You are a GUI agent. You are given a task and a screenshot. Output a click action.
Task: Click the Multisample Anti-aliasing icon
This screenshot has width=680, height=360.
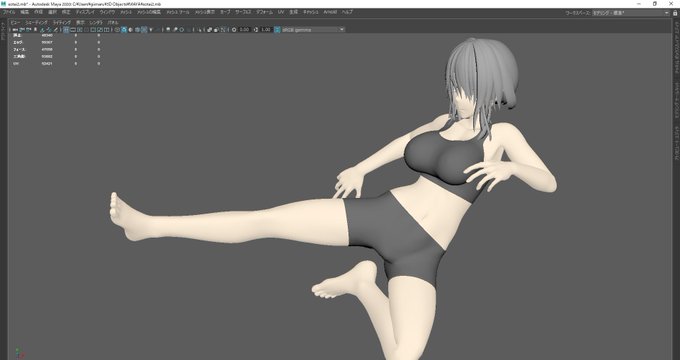click(182, 29)
